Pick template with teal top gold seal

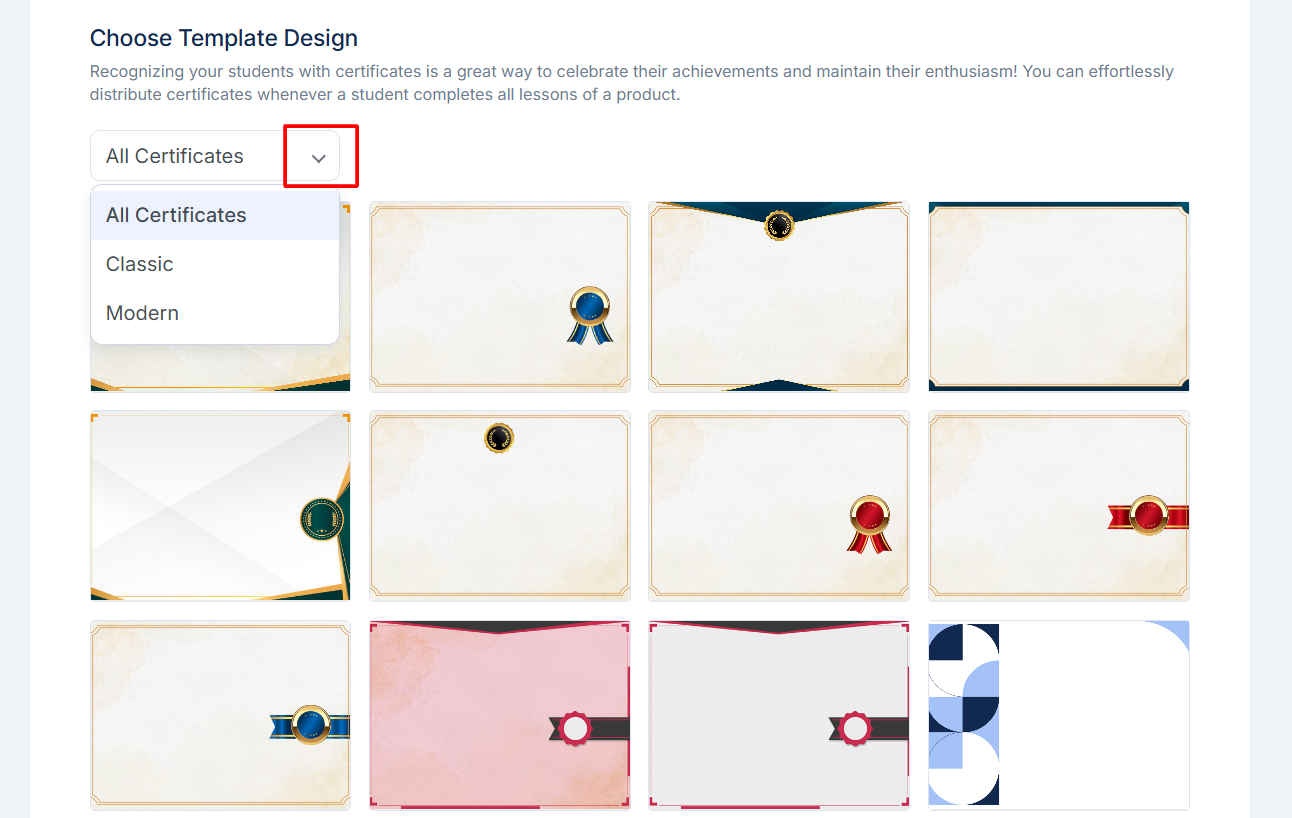pyautogui.click(x=779, y=296)
